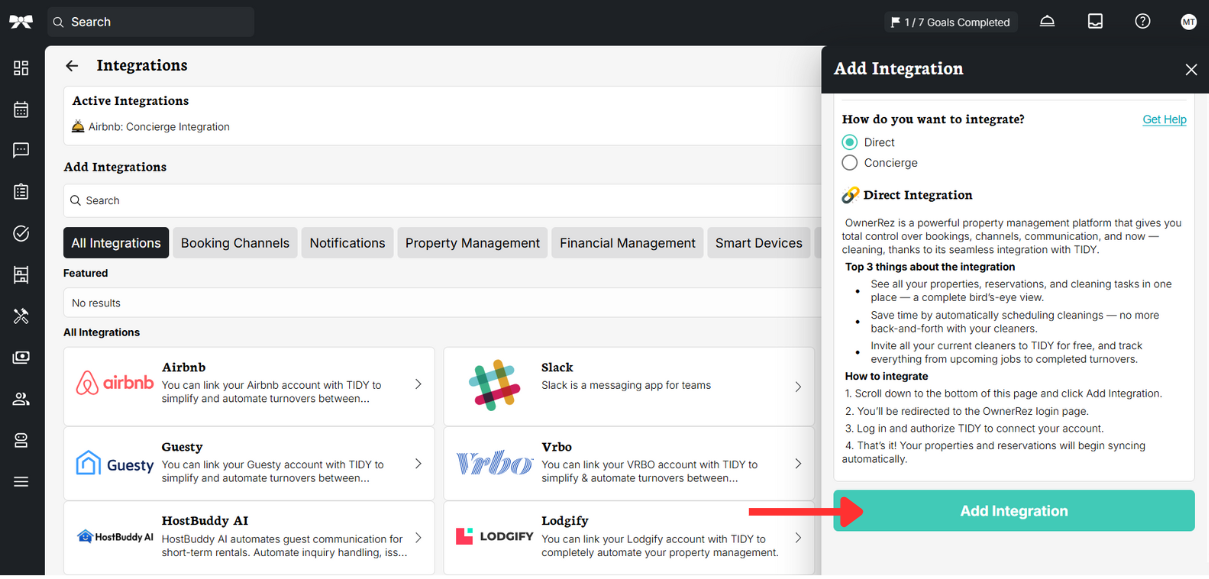
Task: Click the concierge bell icon in top bar
Action: [x=1047, y=21]
